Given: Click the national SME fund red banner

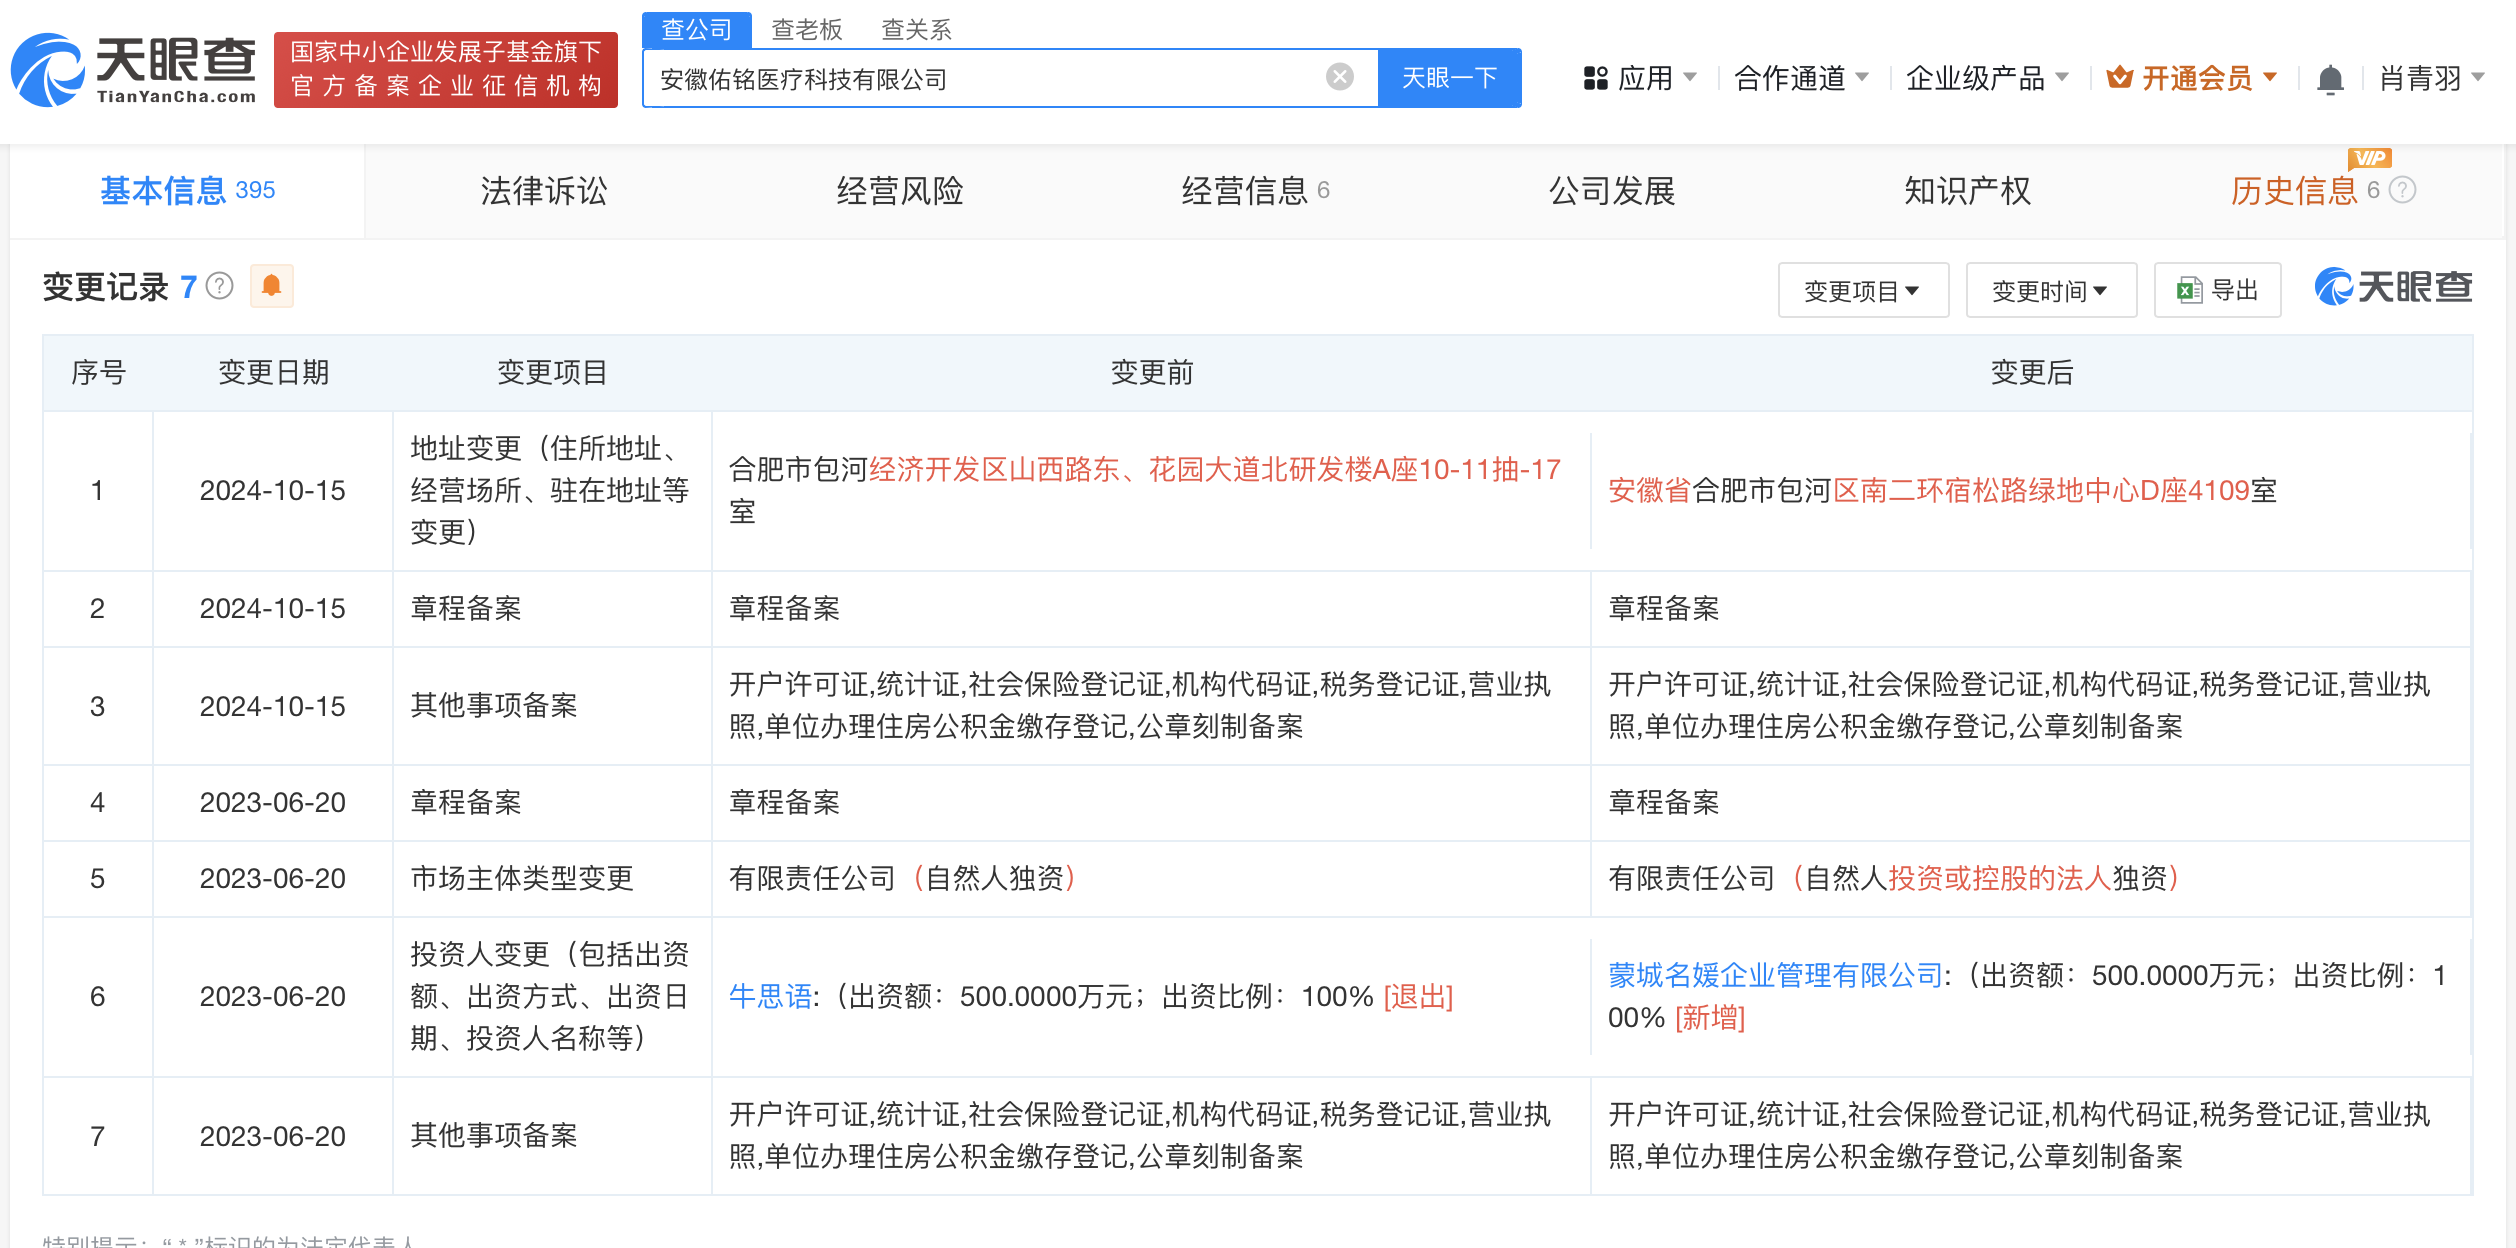Looking at the screenshot, I should 446,69.
